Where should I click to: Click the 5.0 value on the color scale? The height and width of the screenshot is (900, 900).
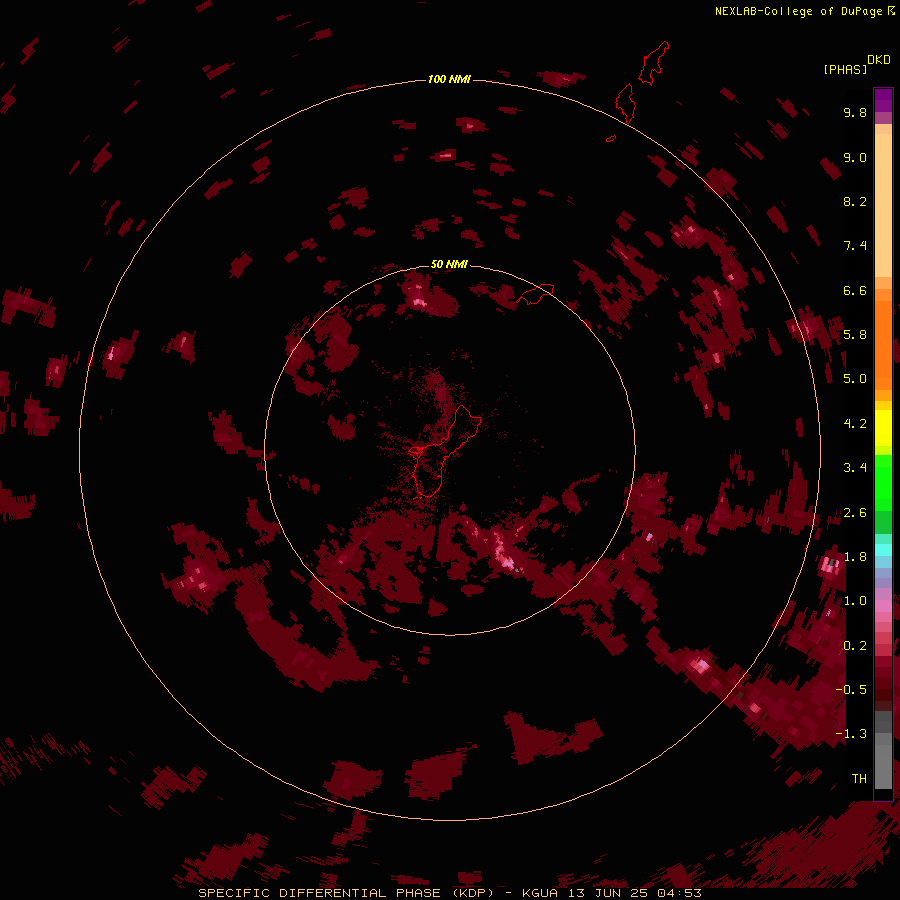(x=855, y=379)
